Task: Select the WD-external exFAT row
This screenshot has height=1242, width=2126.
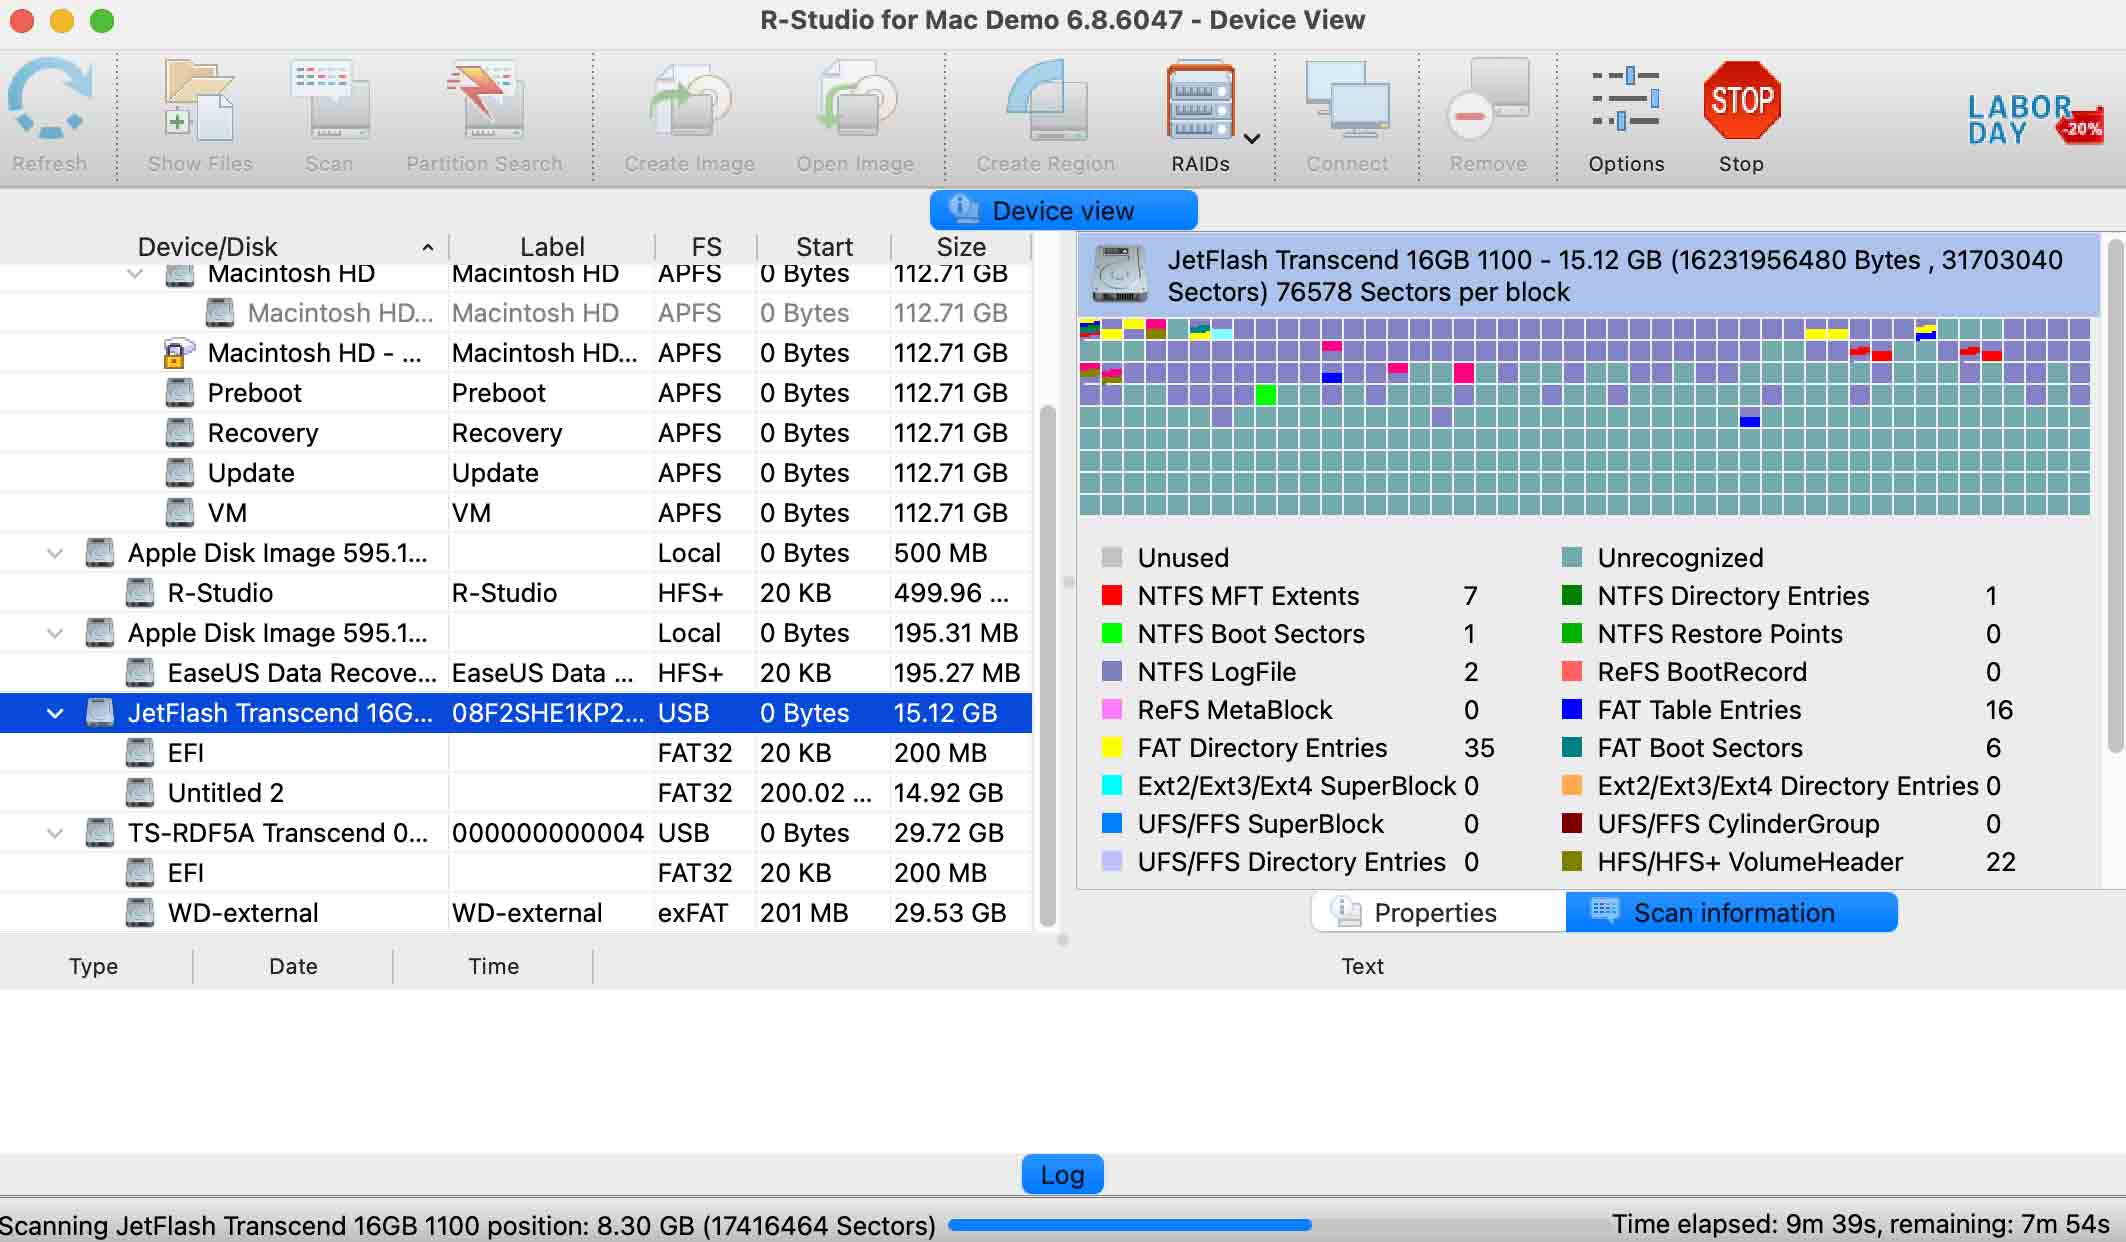Action: click(516, 913)
